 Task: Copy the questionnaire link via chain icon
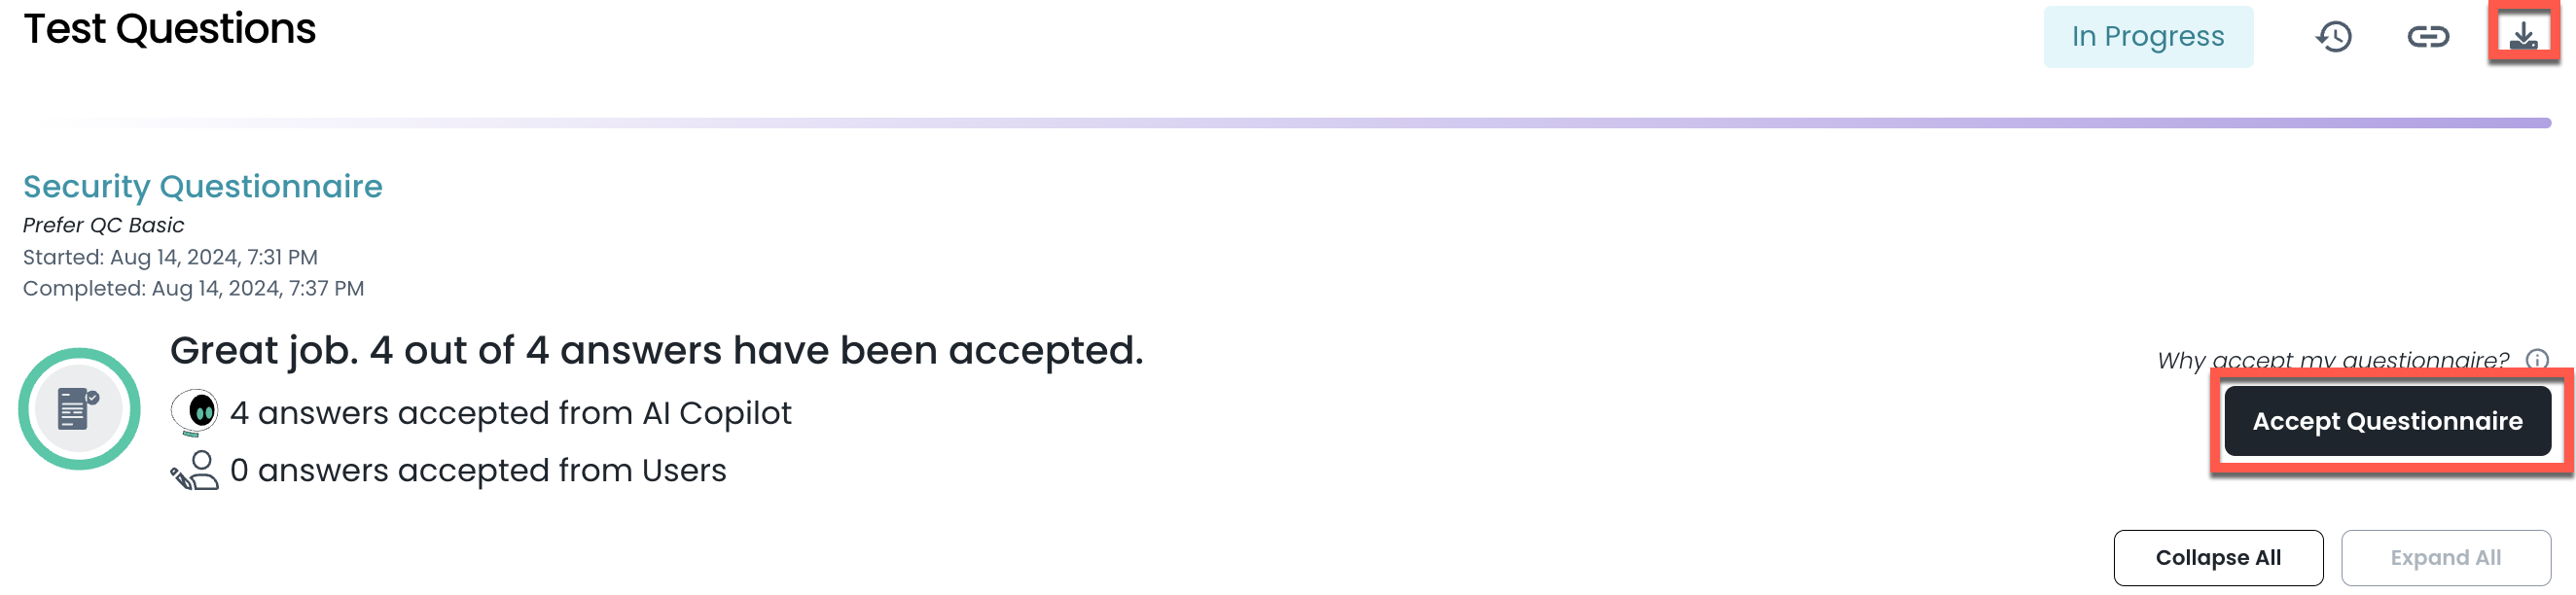2427,37
